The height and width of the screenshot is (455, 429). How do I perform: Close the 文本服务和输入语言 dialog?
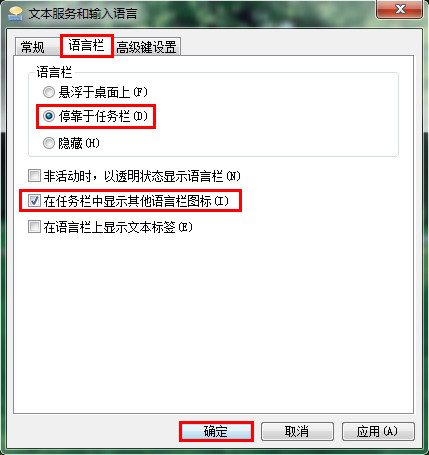point(400,9)
